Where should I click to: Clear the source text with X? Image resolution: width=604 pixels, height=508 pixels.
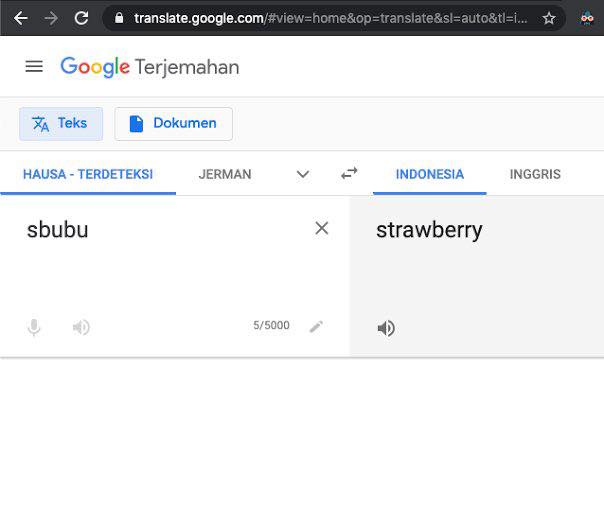click(322, 228)
